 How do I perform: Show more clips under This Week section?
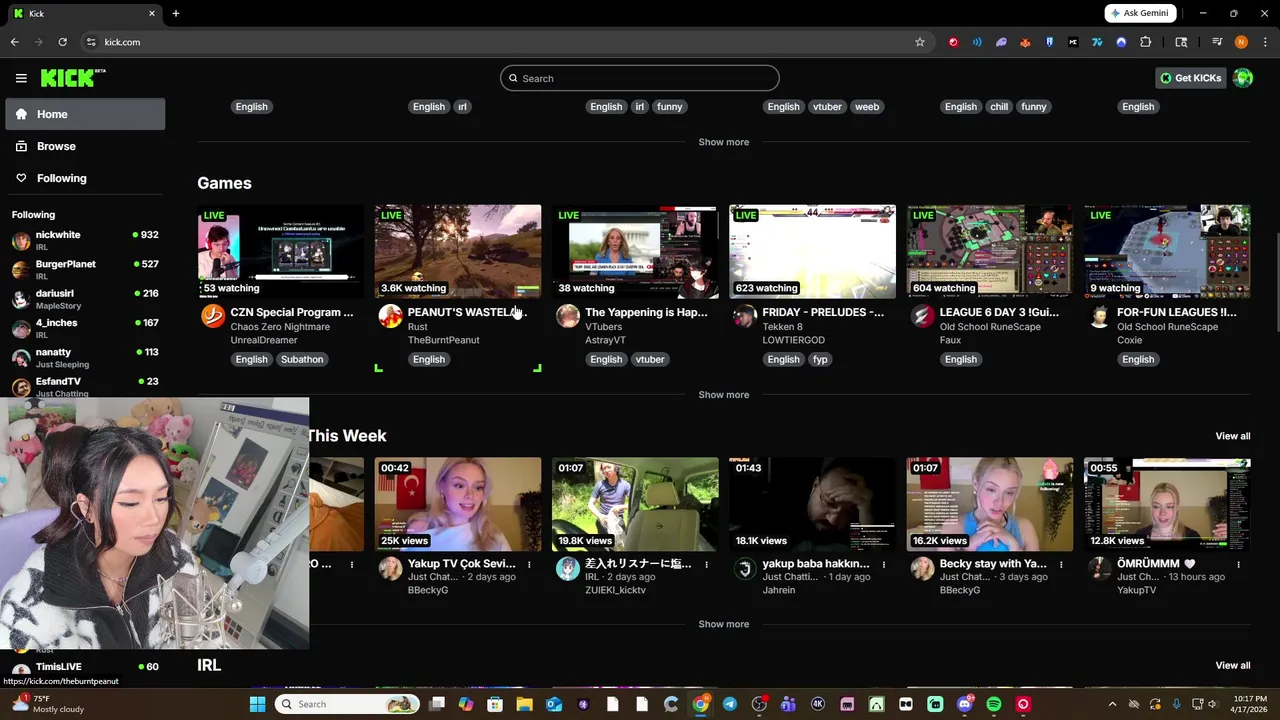(x=724, y=624)
